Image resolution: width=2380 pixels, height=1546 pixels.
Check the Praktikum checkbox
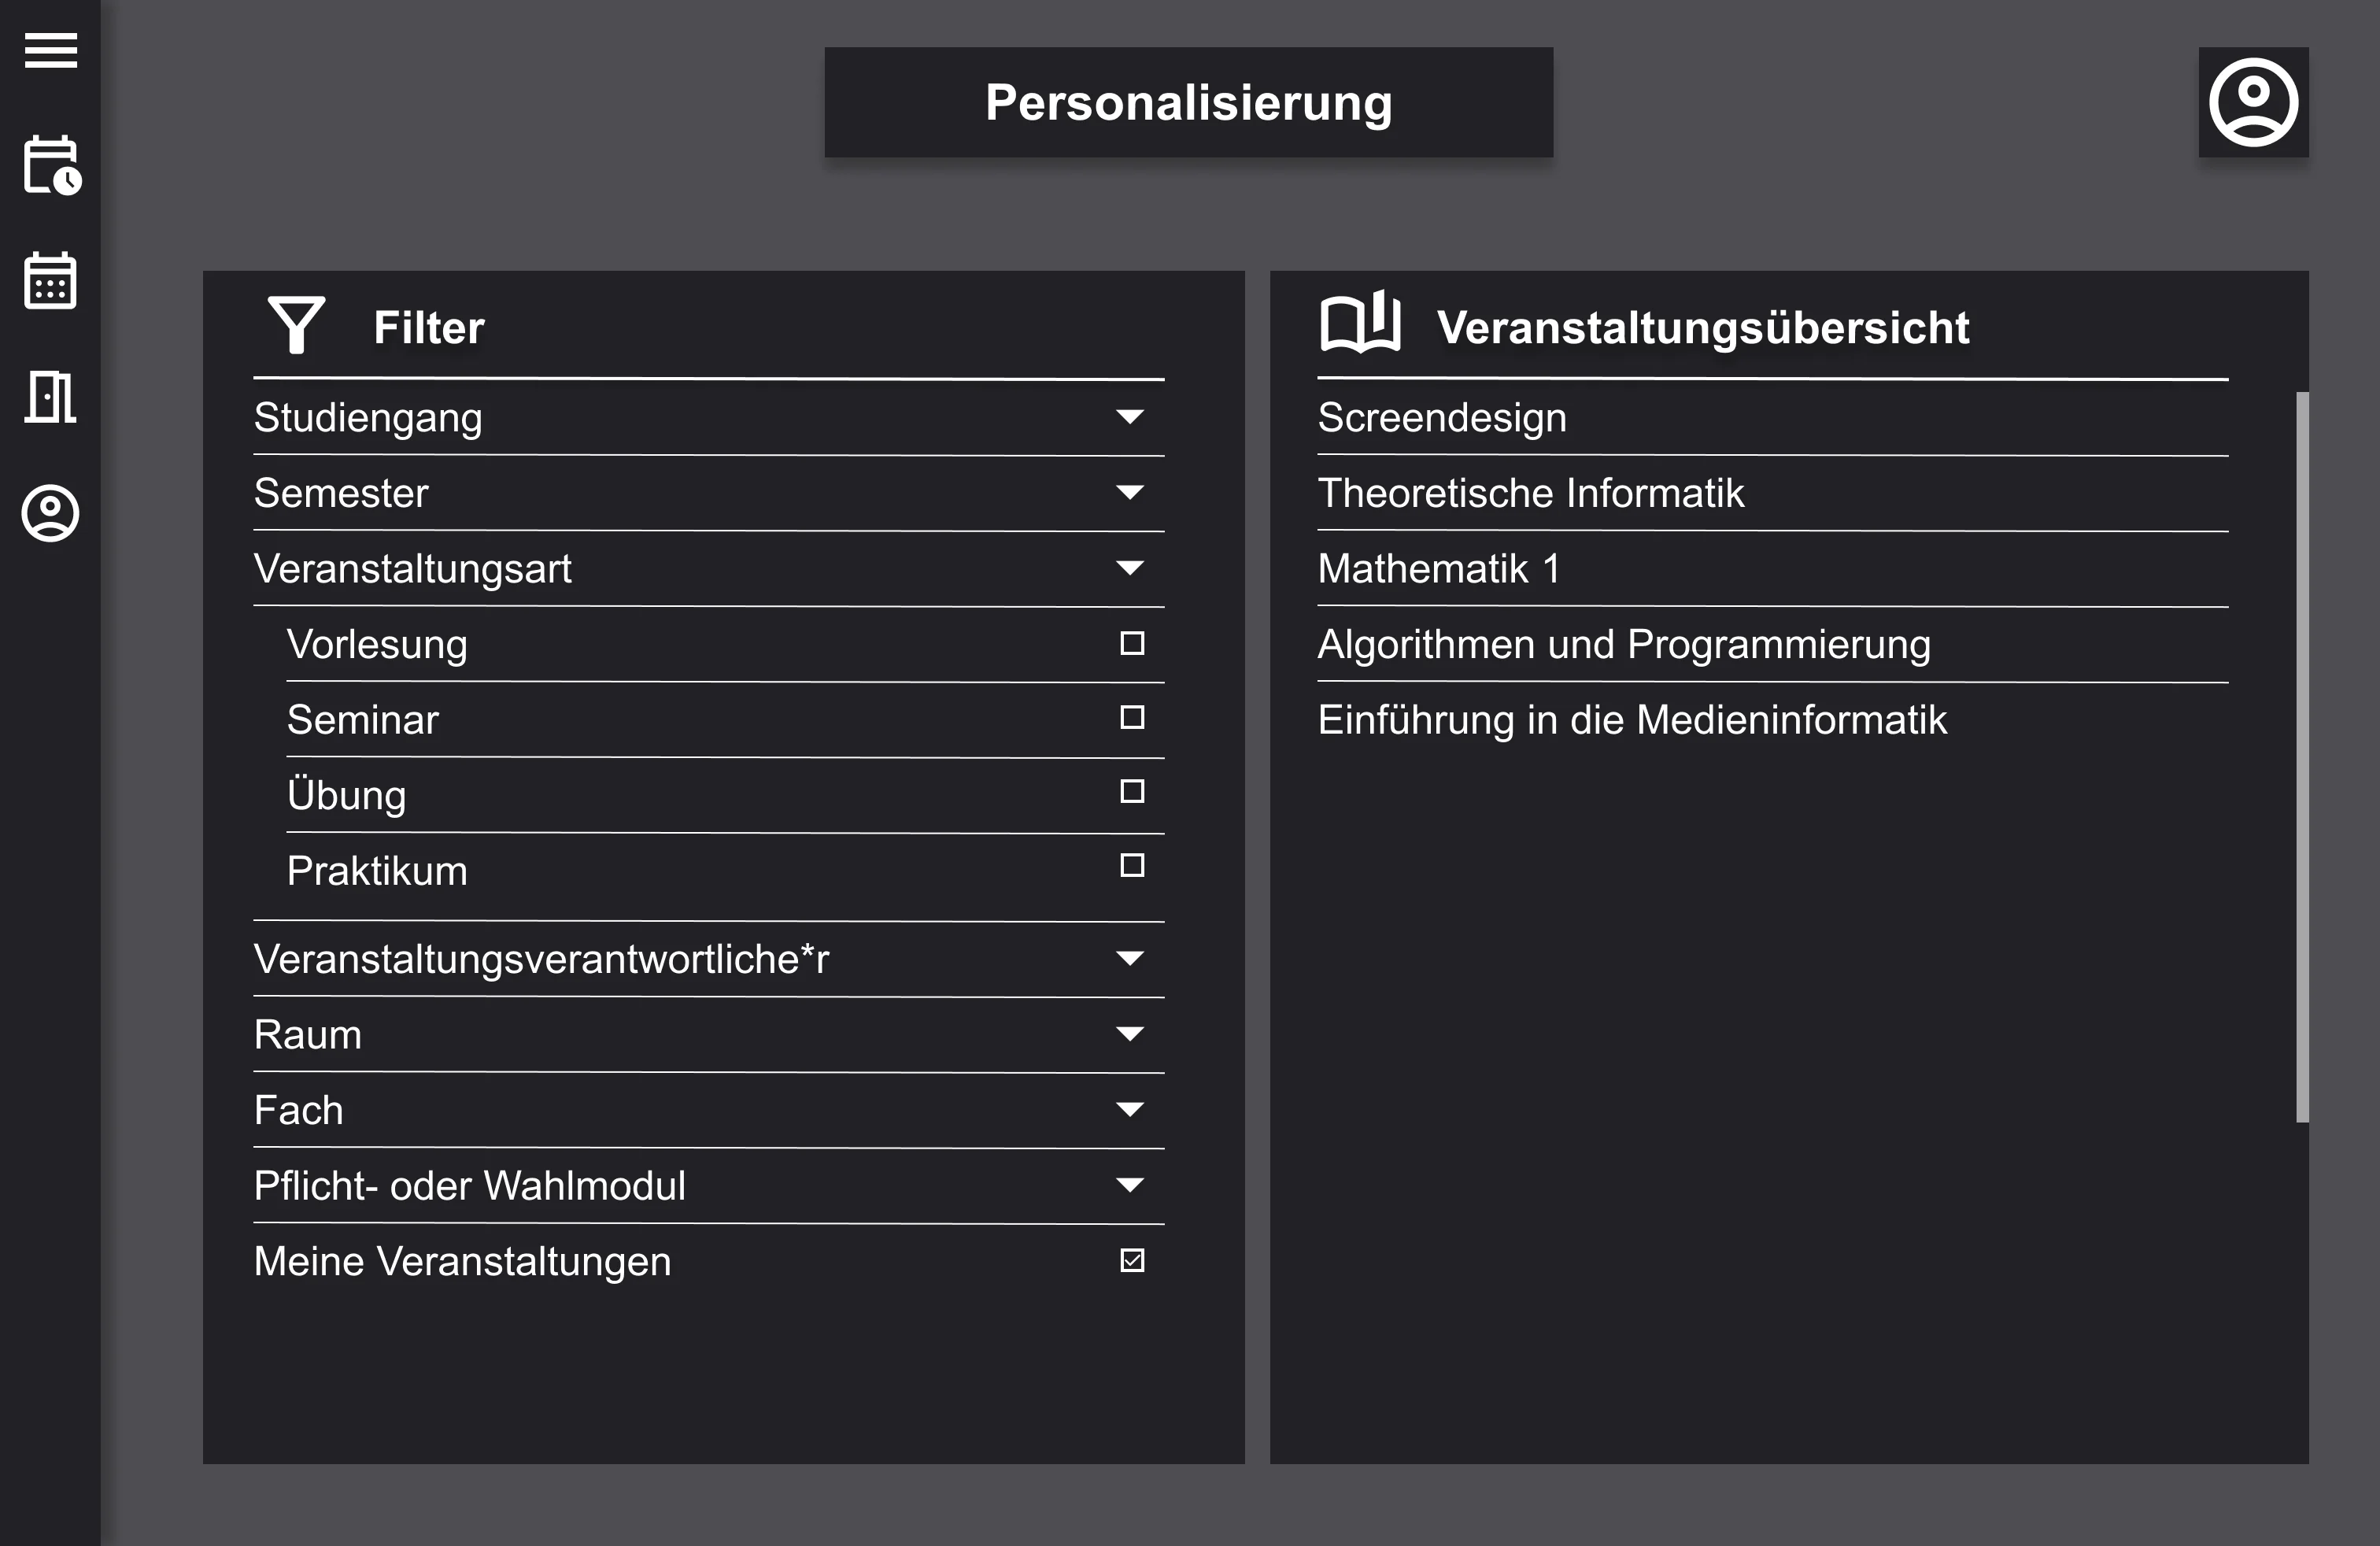click(x=1131, y=865)
